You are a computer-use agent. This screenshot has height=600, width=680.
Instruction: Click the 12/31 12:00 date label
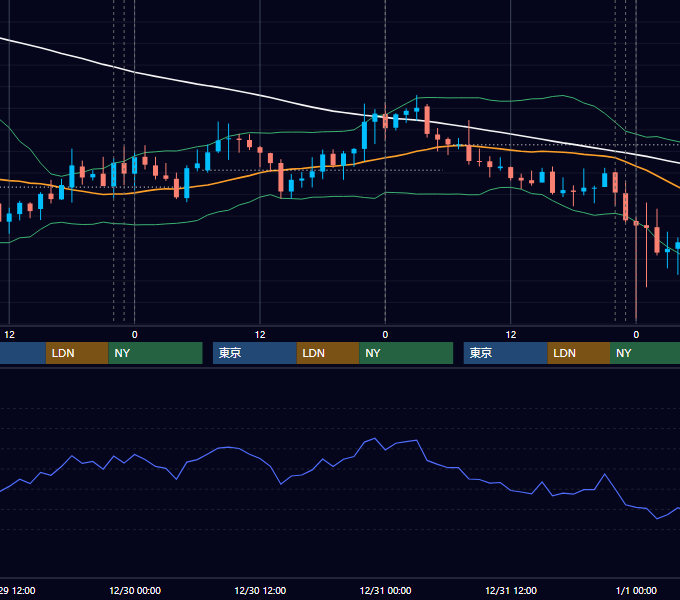click(x=511, y=590)
